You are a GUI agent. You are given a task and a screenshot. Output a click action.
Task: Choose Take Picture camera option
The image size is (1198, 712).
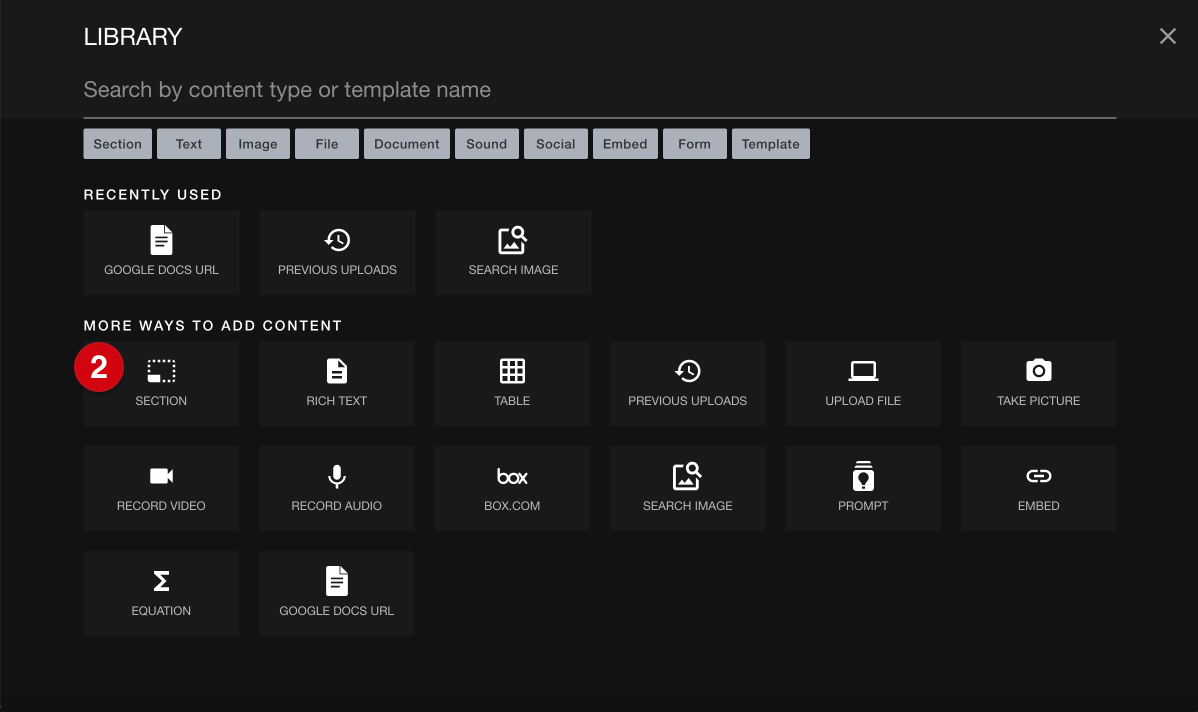tap(1038, 384)
